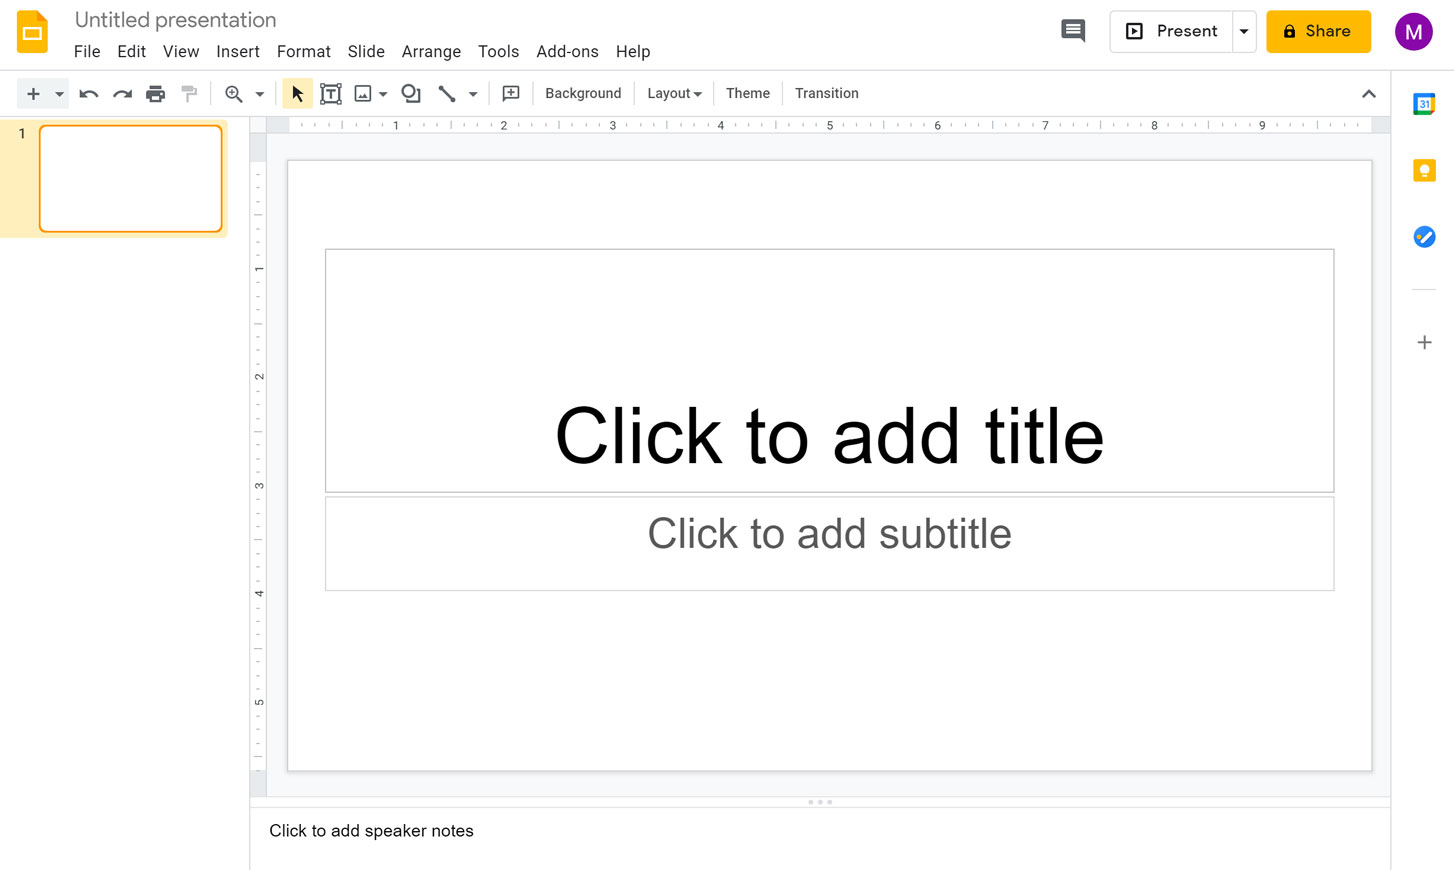The width and height of the screenshot is (1454, 870).
Task: Print the presentation
Action: [155, 93]
